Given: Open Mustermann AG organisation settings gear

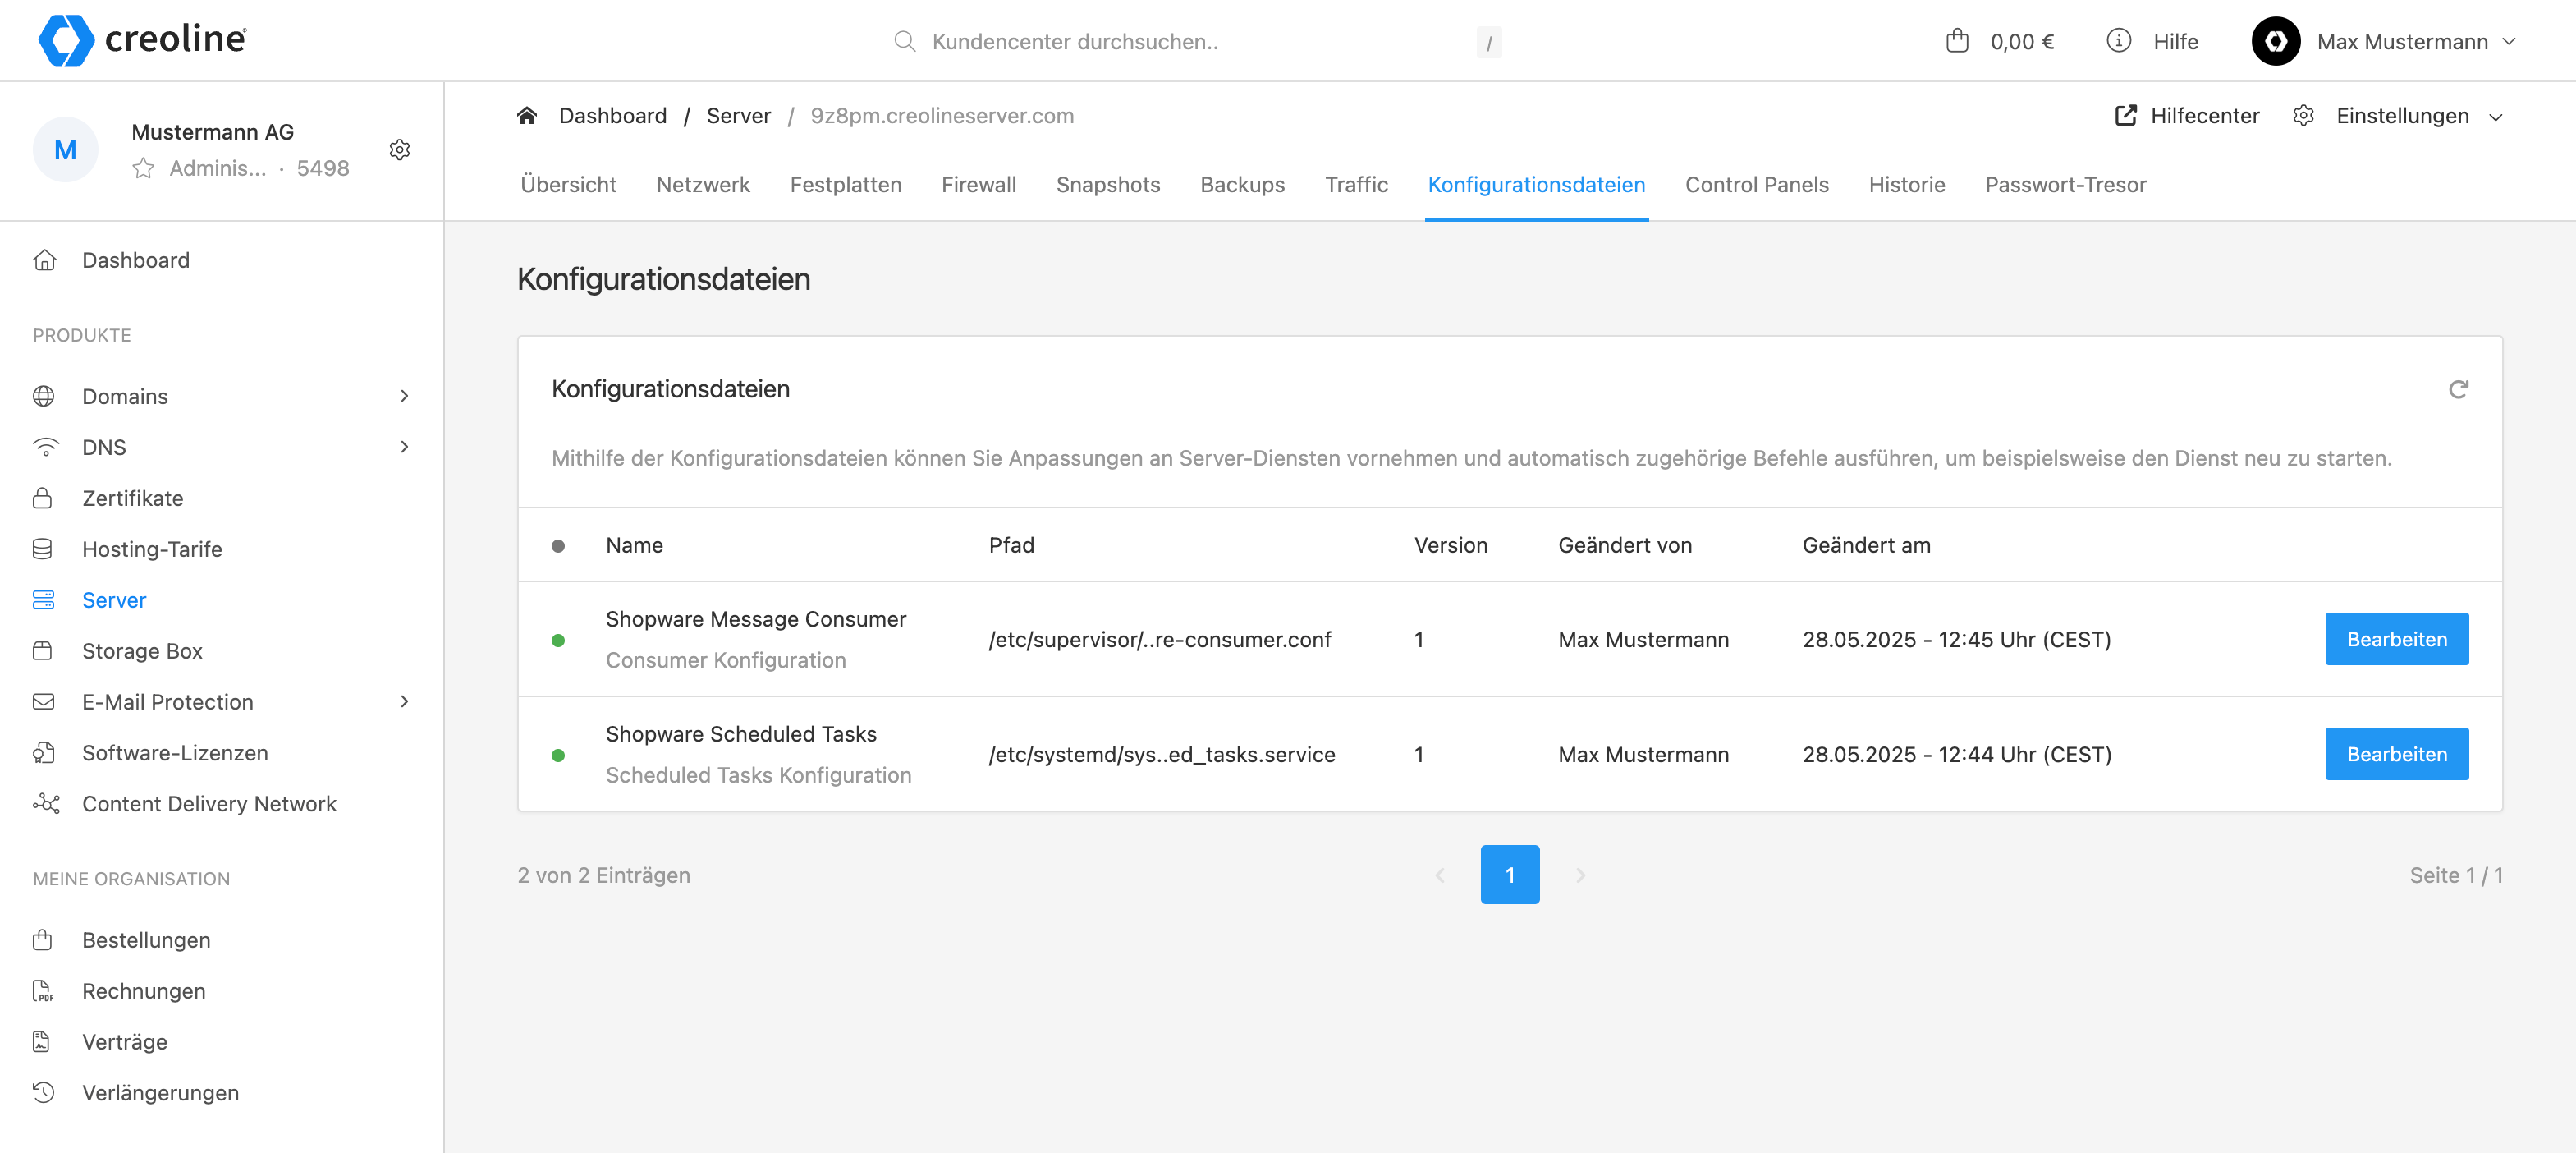Looking at the screenshot, I should [x=400, y=150].
